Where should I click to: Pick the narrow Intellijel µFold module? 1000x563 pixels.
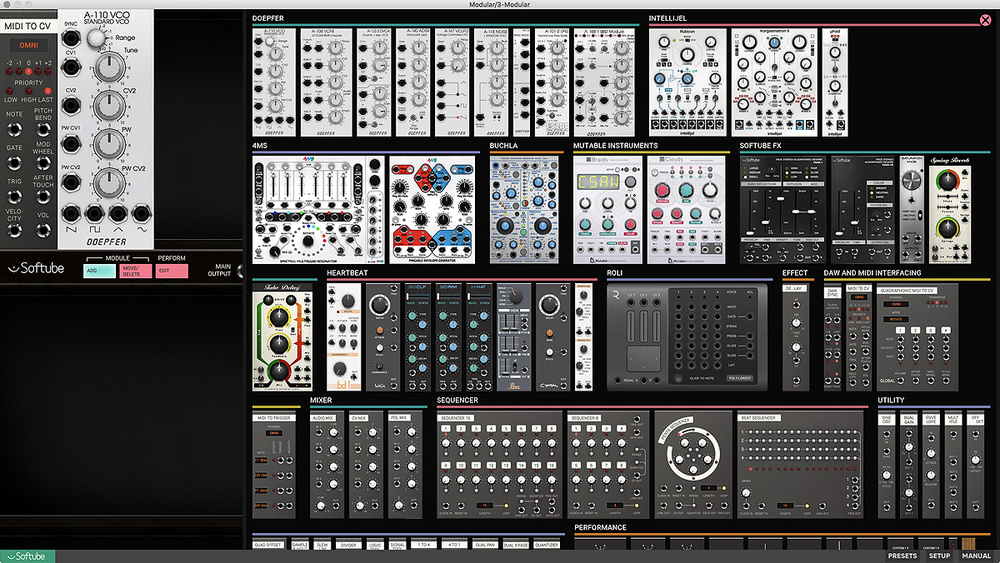click(835, 82)
